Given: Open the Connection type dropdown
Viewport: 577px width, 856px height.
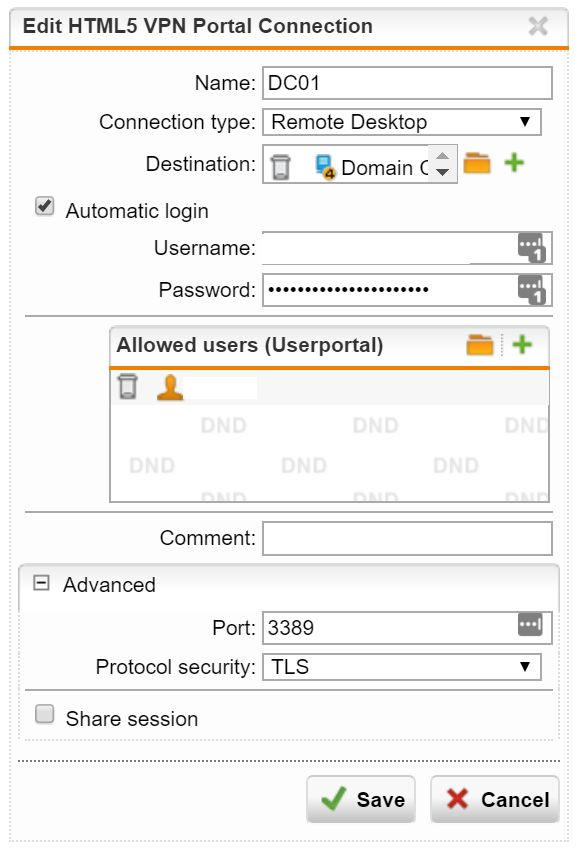Looking at the screenshot, I should point(402,122).
